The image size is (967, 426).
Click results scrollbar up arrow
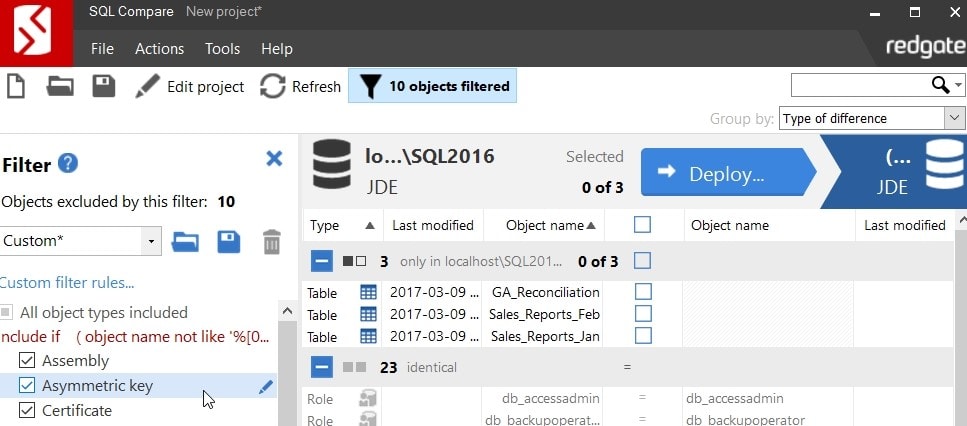961,219
